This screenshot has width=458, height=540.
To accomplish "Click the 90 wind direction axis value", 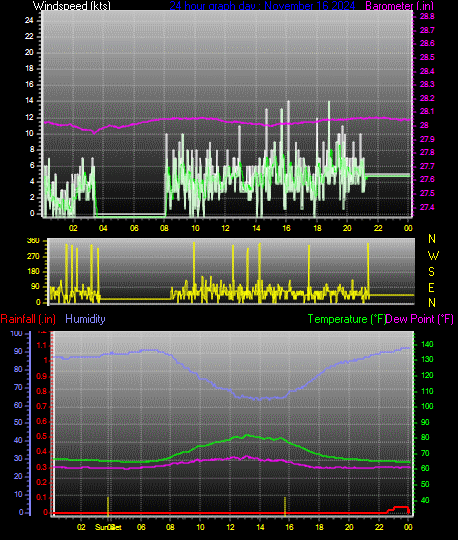I will [35, 287].
